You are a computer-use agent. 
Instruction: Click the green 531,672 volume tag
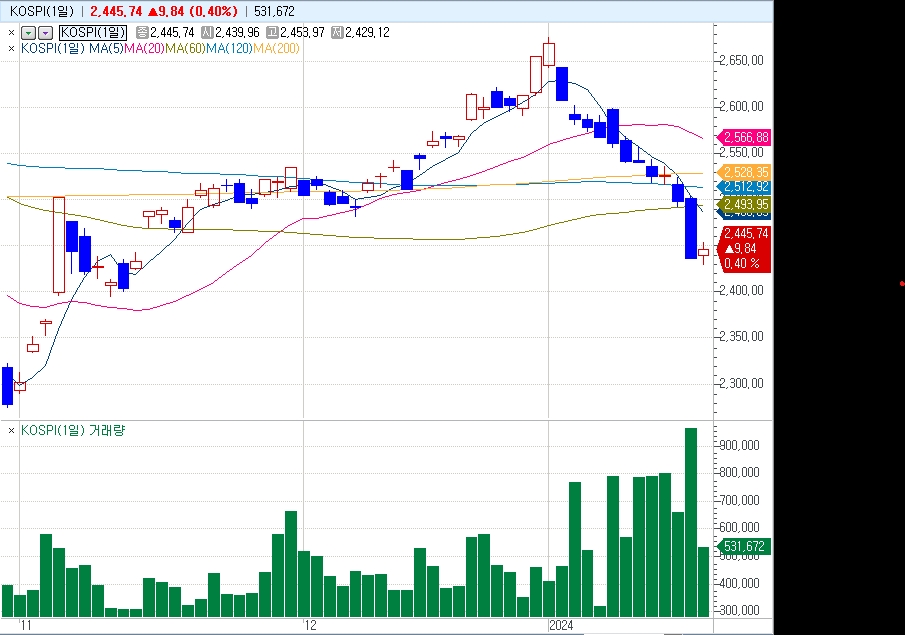coord(745,546)
